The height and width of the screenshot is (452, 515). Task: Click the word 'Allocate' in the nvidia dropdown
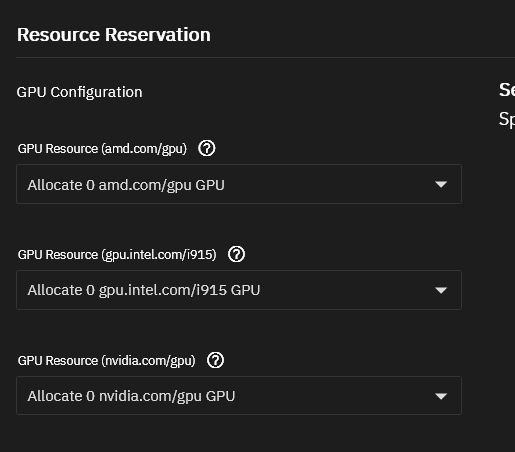55,396
